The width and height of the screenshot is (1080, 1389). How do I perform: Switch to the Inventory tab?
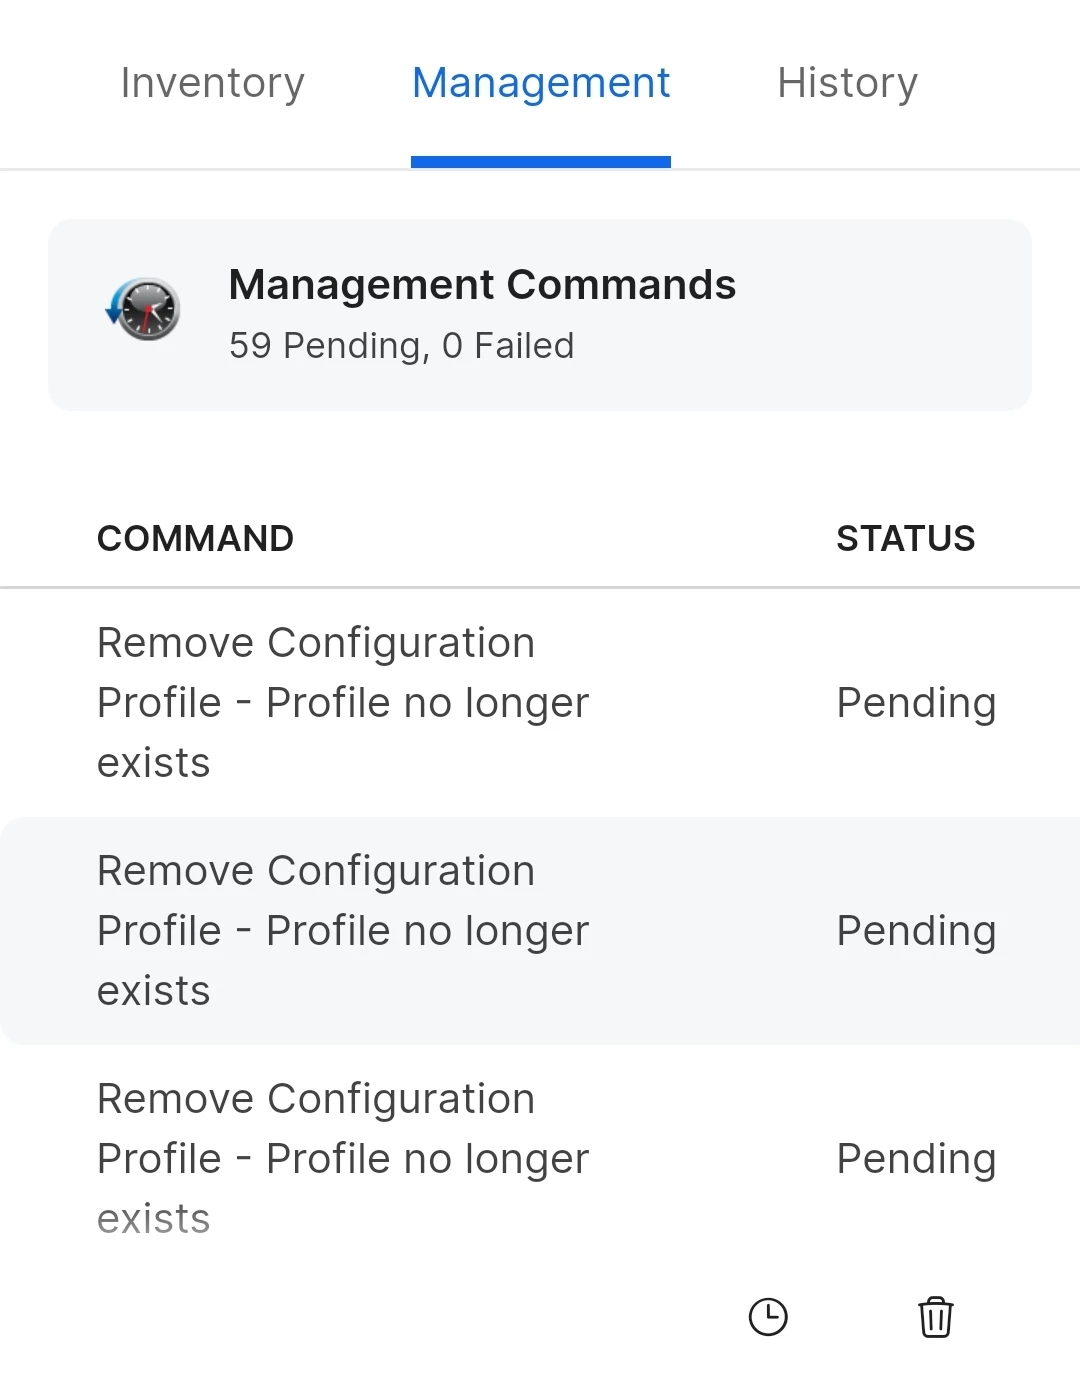(x=212, y=83)
